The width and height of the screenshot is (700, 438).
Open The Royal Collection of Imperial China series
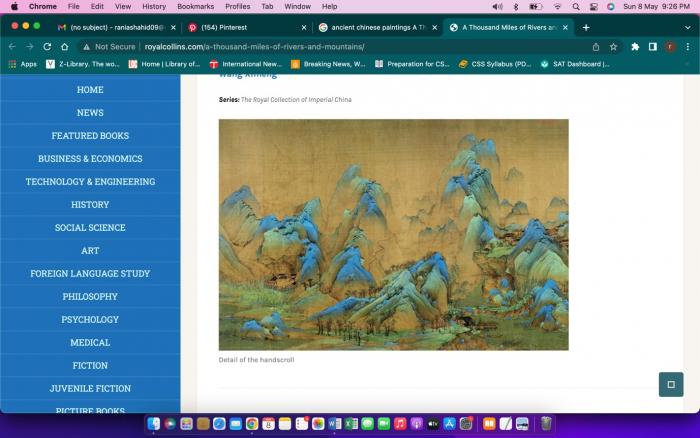point(296,100)
